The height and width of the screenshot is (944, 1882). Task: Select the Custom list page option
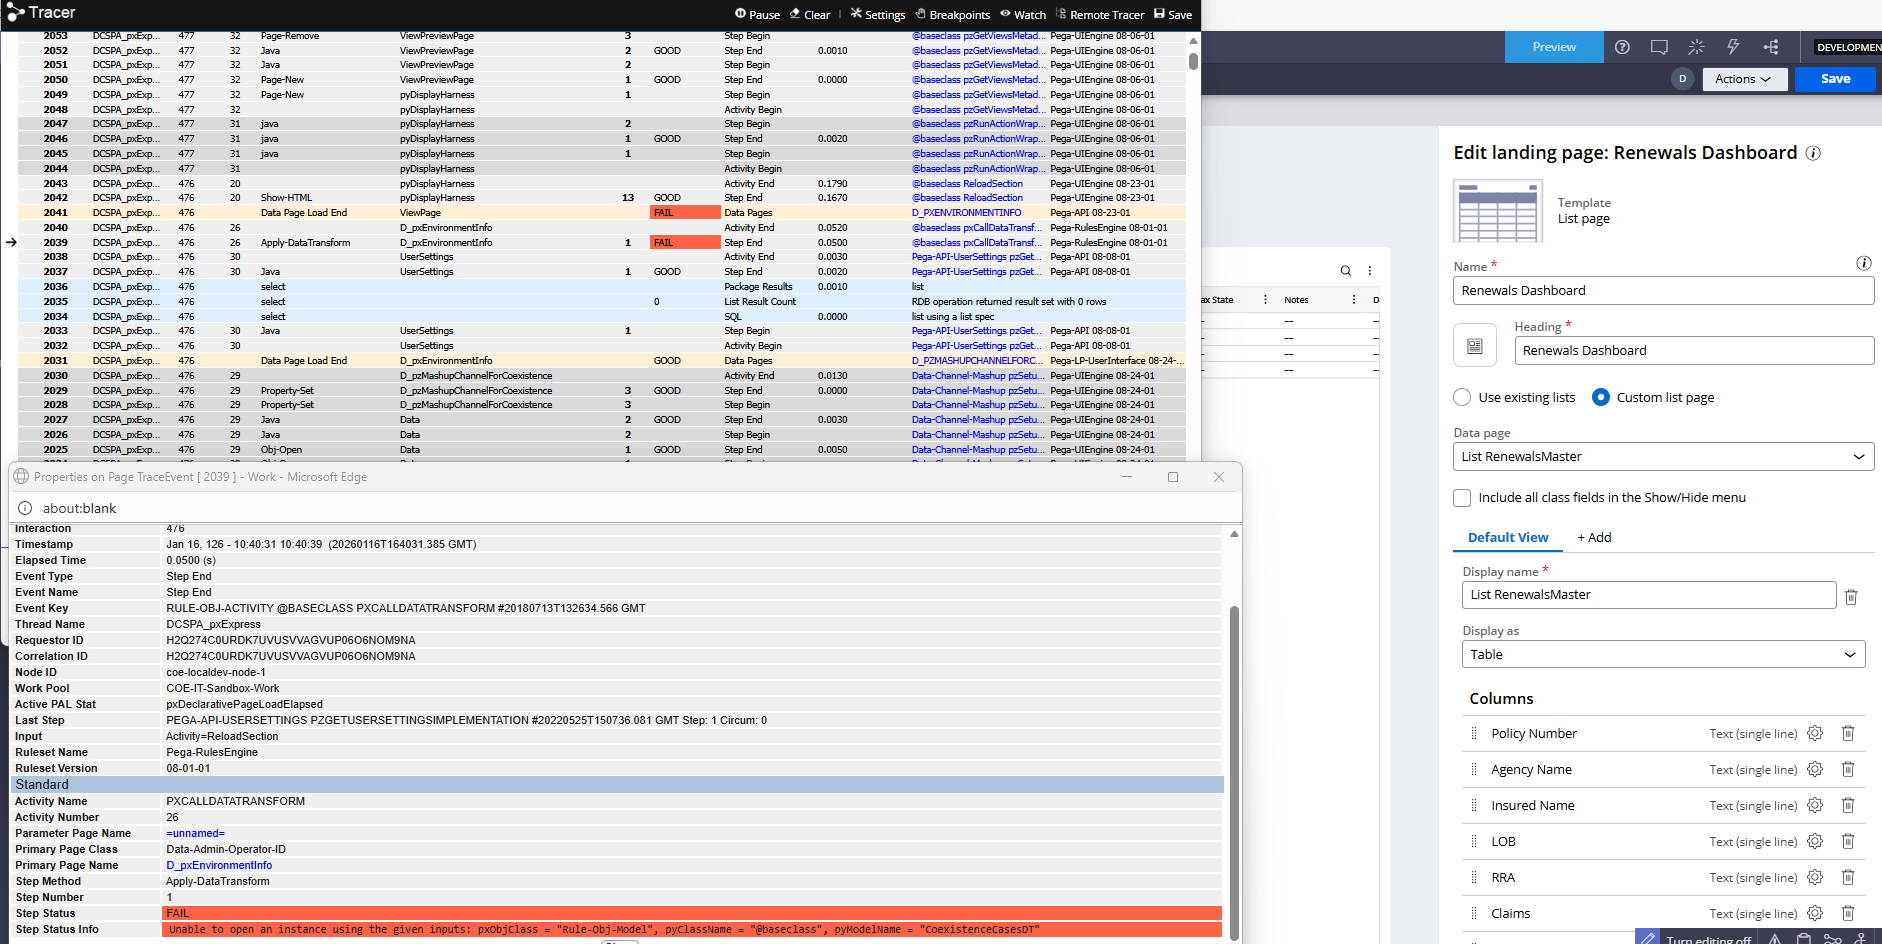click(1601, 398)
